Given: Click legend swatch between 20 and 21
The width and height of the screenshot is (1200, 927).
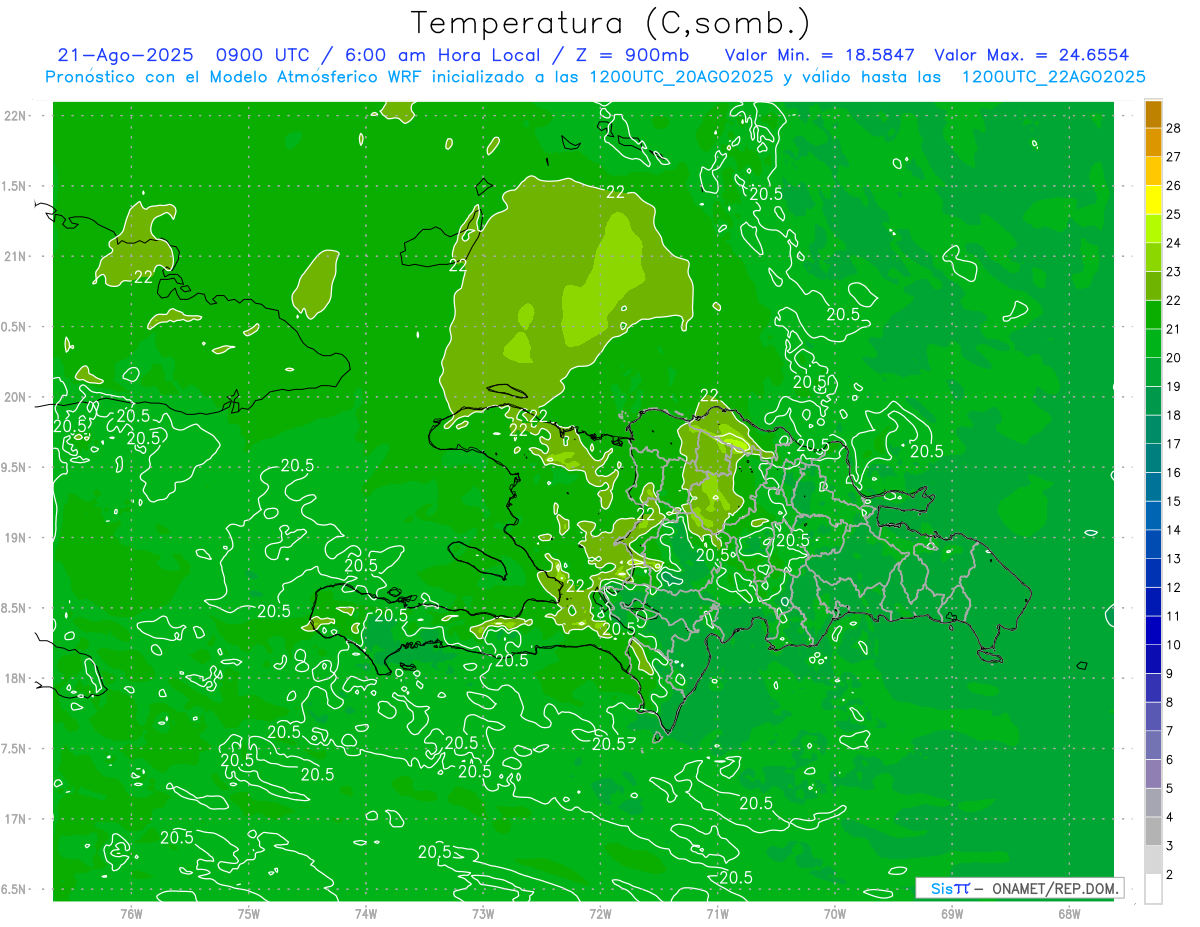Looking at the screenshot, I should [x=1153, y=343].
